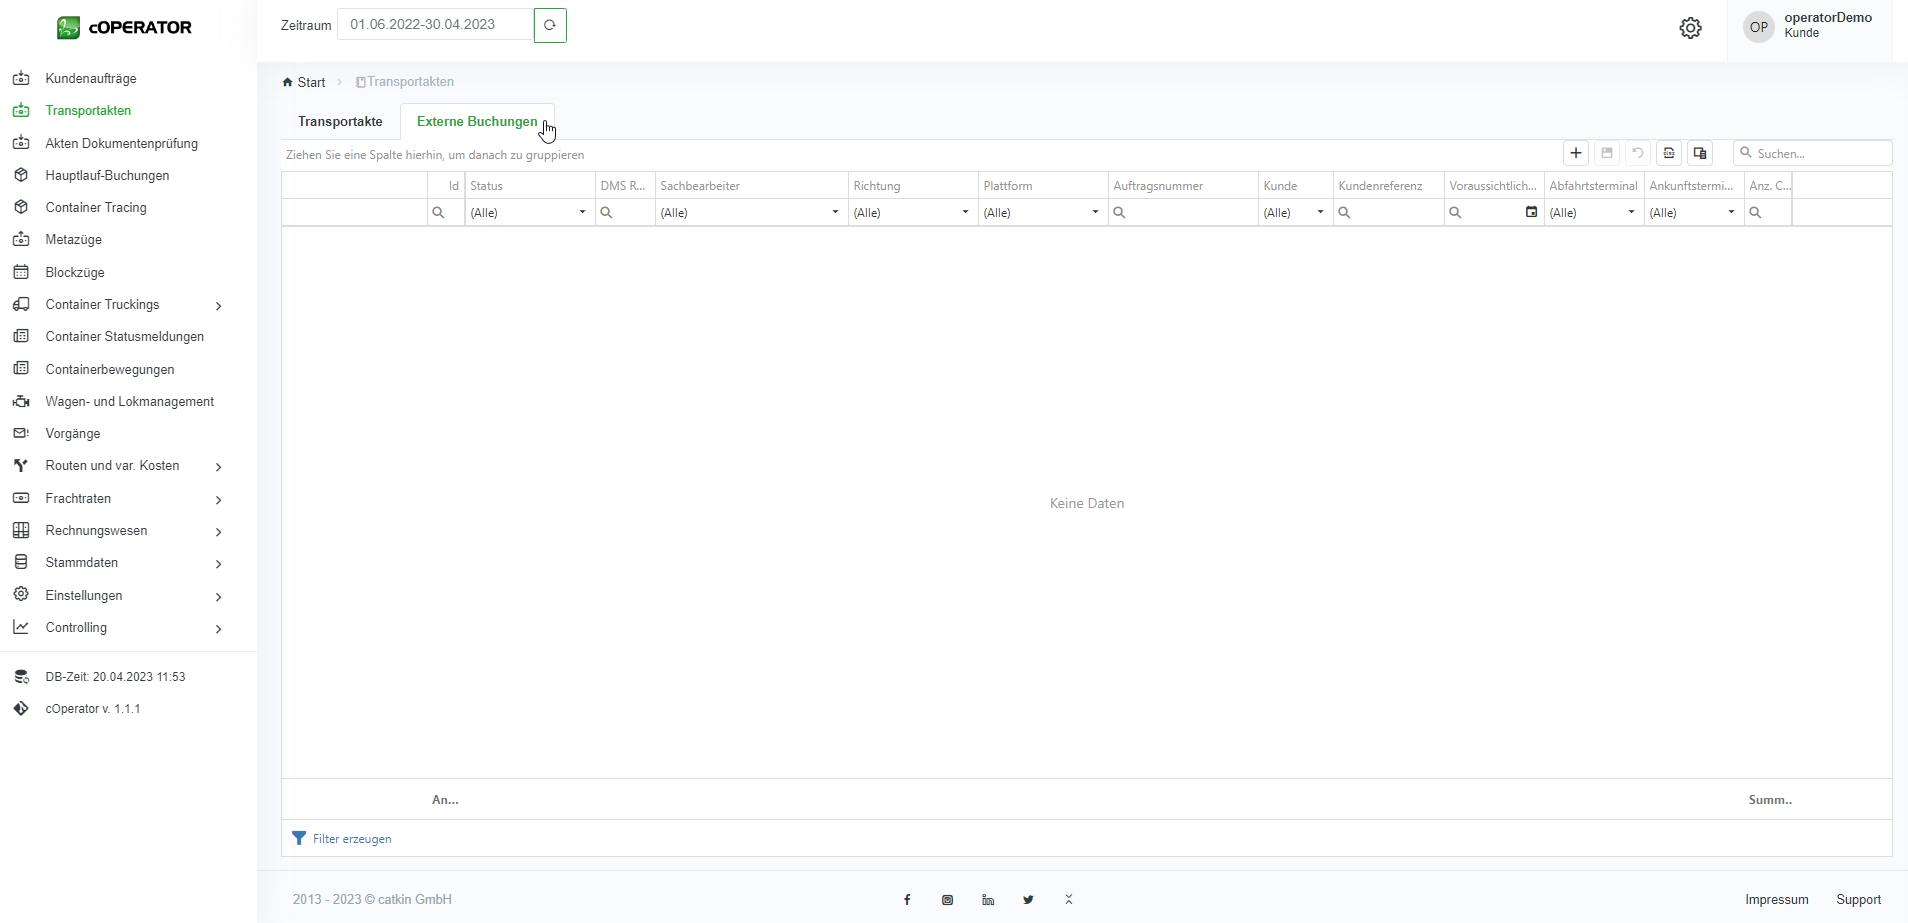
Task: Open the settings gear in the header
Action: pos(1690,28)
